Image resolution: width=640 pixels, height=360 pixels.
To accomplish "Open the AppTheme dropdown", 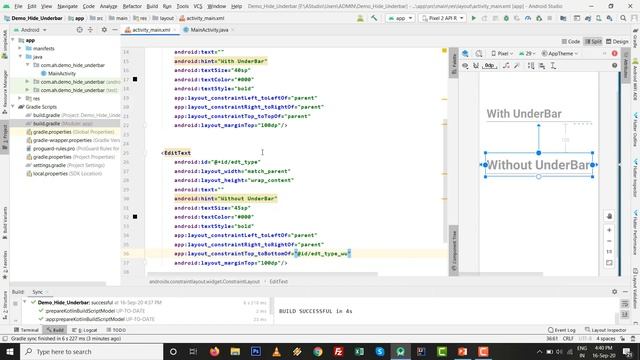I will [560, 53].
